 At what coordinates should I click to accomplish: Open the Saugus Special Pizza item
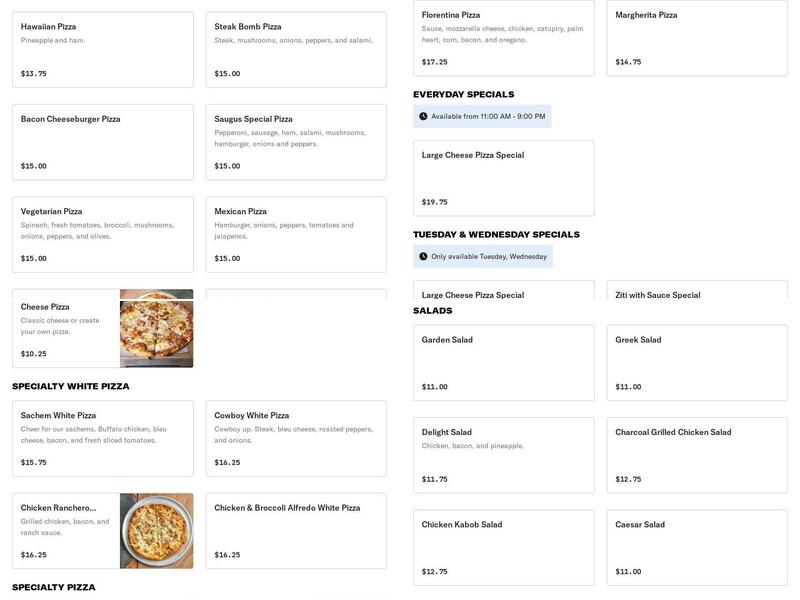pyautogui.click(x=295, y=140)
